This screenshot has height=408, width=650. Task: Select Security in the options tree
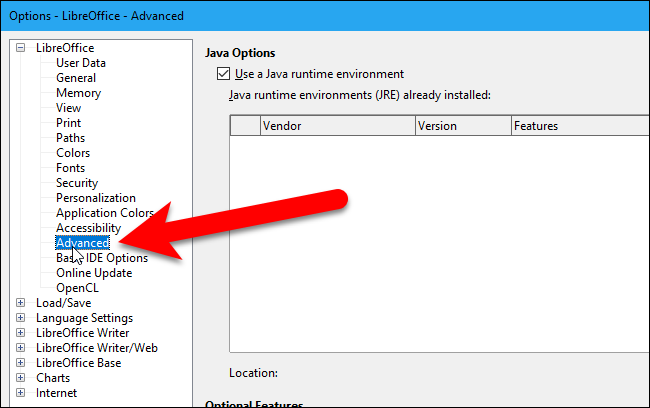pyautogui.click(x=77, y=183)
